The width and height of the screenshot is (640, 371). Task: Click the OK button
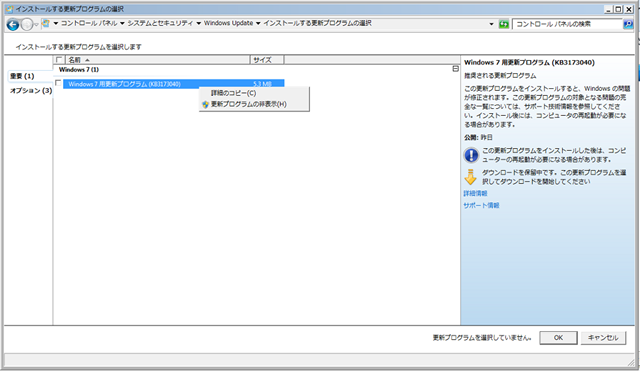(x=558, y=338)
